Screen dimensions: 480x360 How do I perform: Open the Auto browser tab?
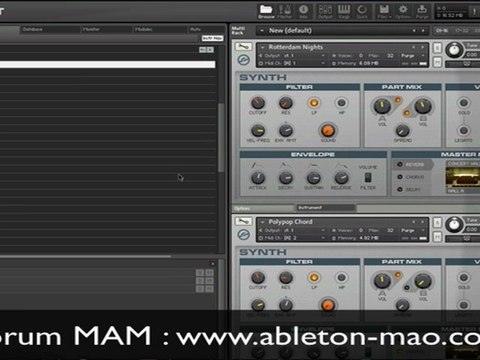pyautogui.click(x=206, y=29)
